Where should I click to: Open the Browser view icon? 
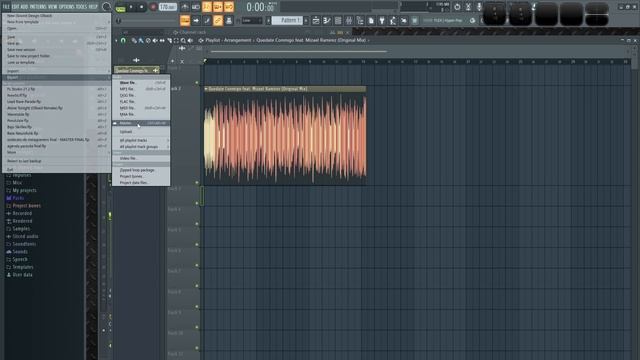point(360,20)
